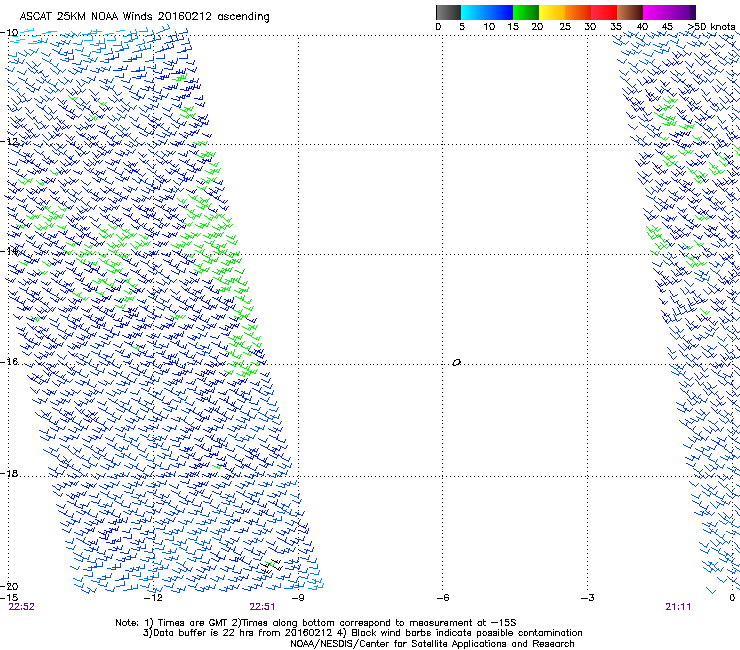
Task: Click the '0' longitude label at bottom right
Action: 732,598
